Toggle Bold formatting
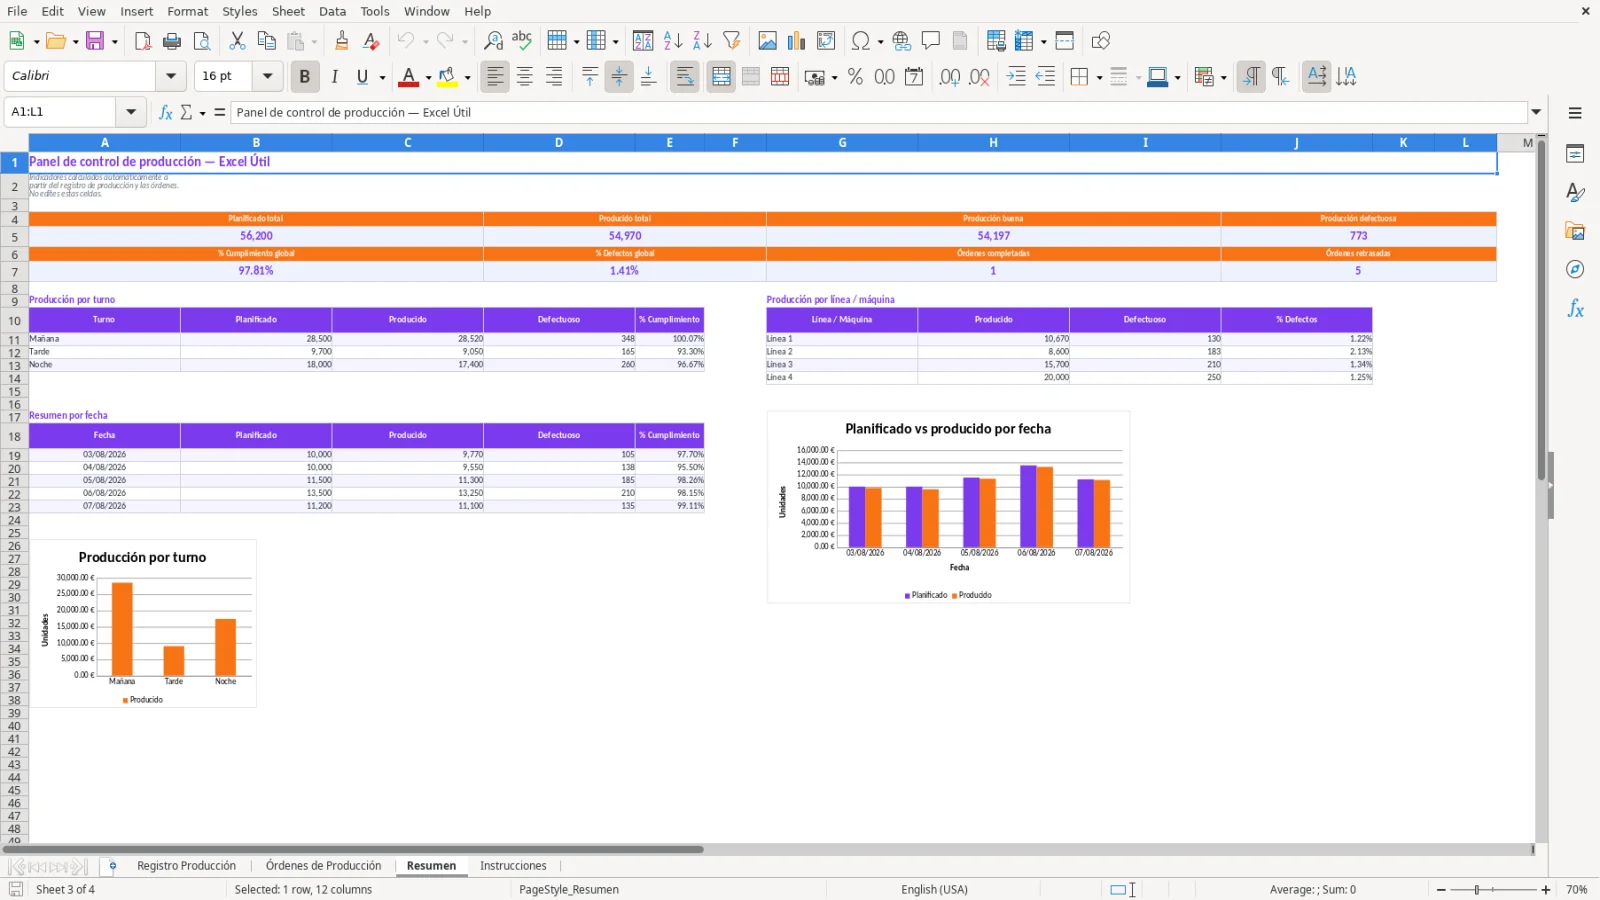 point(305,77)
